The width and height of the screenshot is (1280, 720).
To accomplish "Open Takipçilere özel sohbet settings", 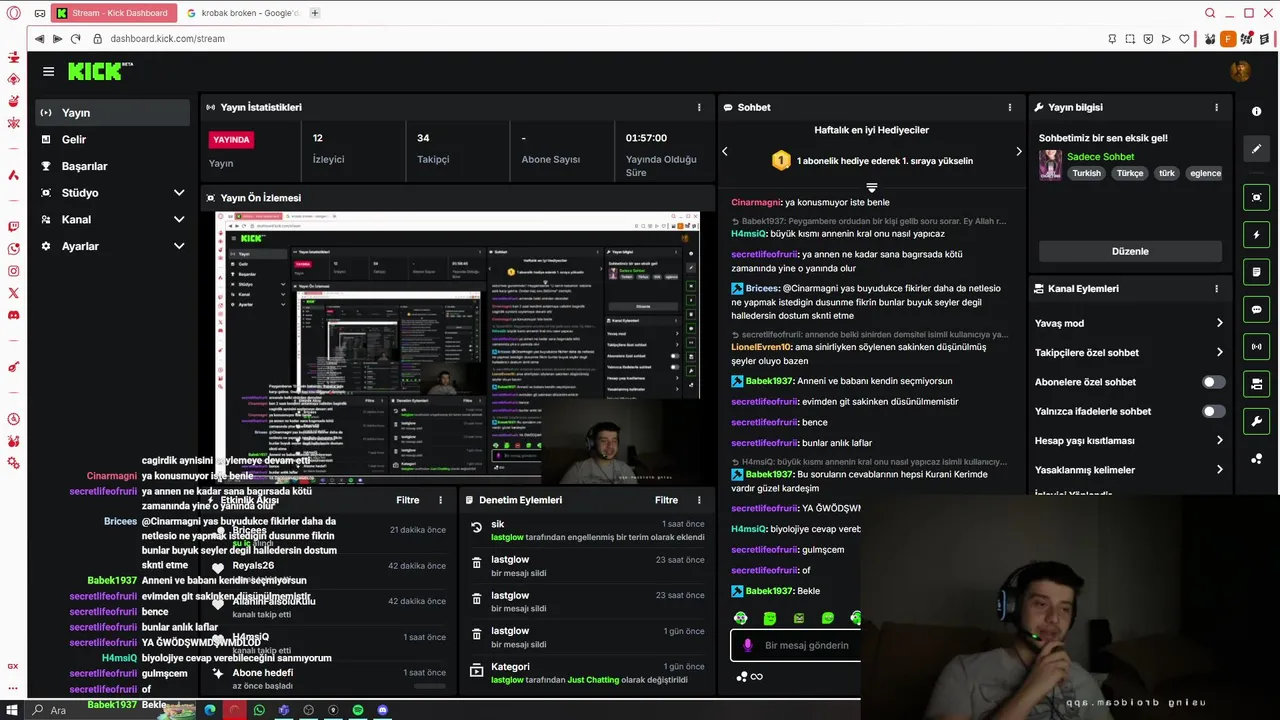I will click(1129, 352).
